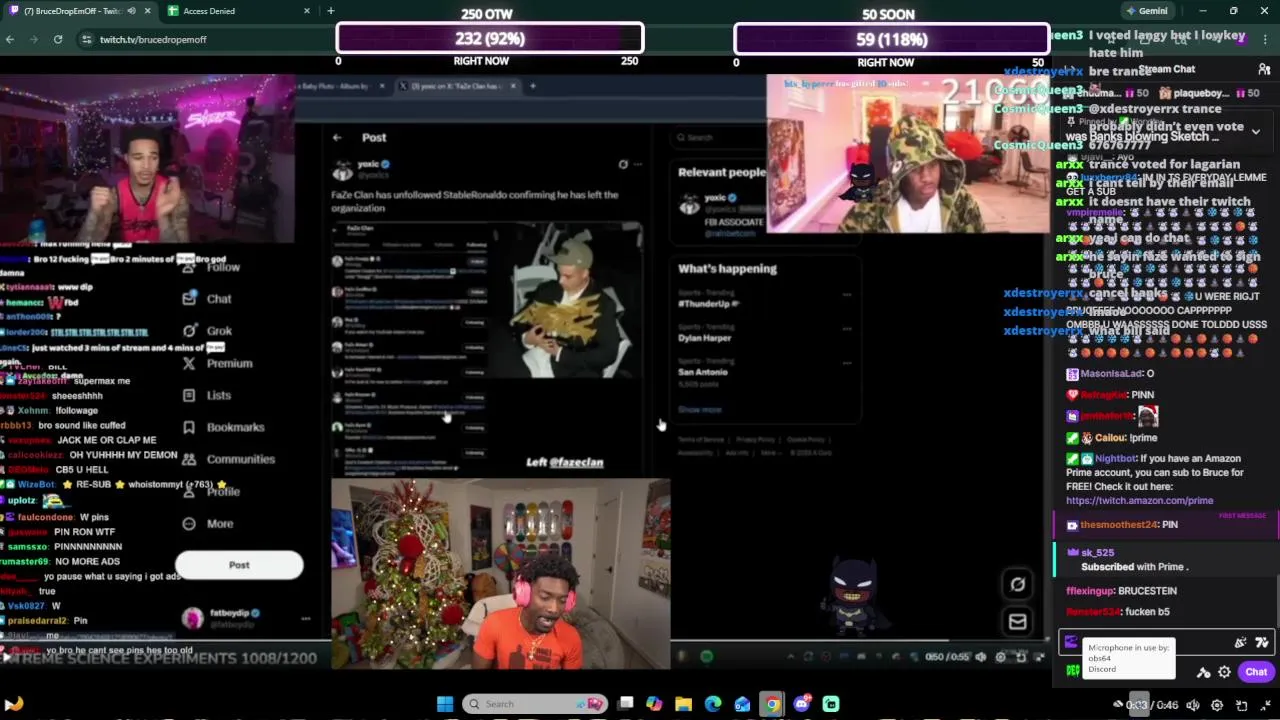Open the #ThunderUp trending topic
Viewport: 1280px width, 720px height.
click(x=708, y=303)
